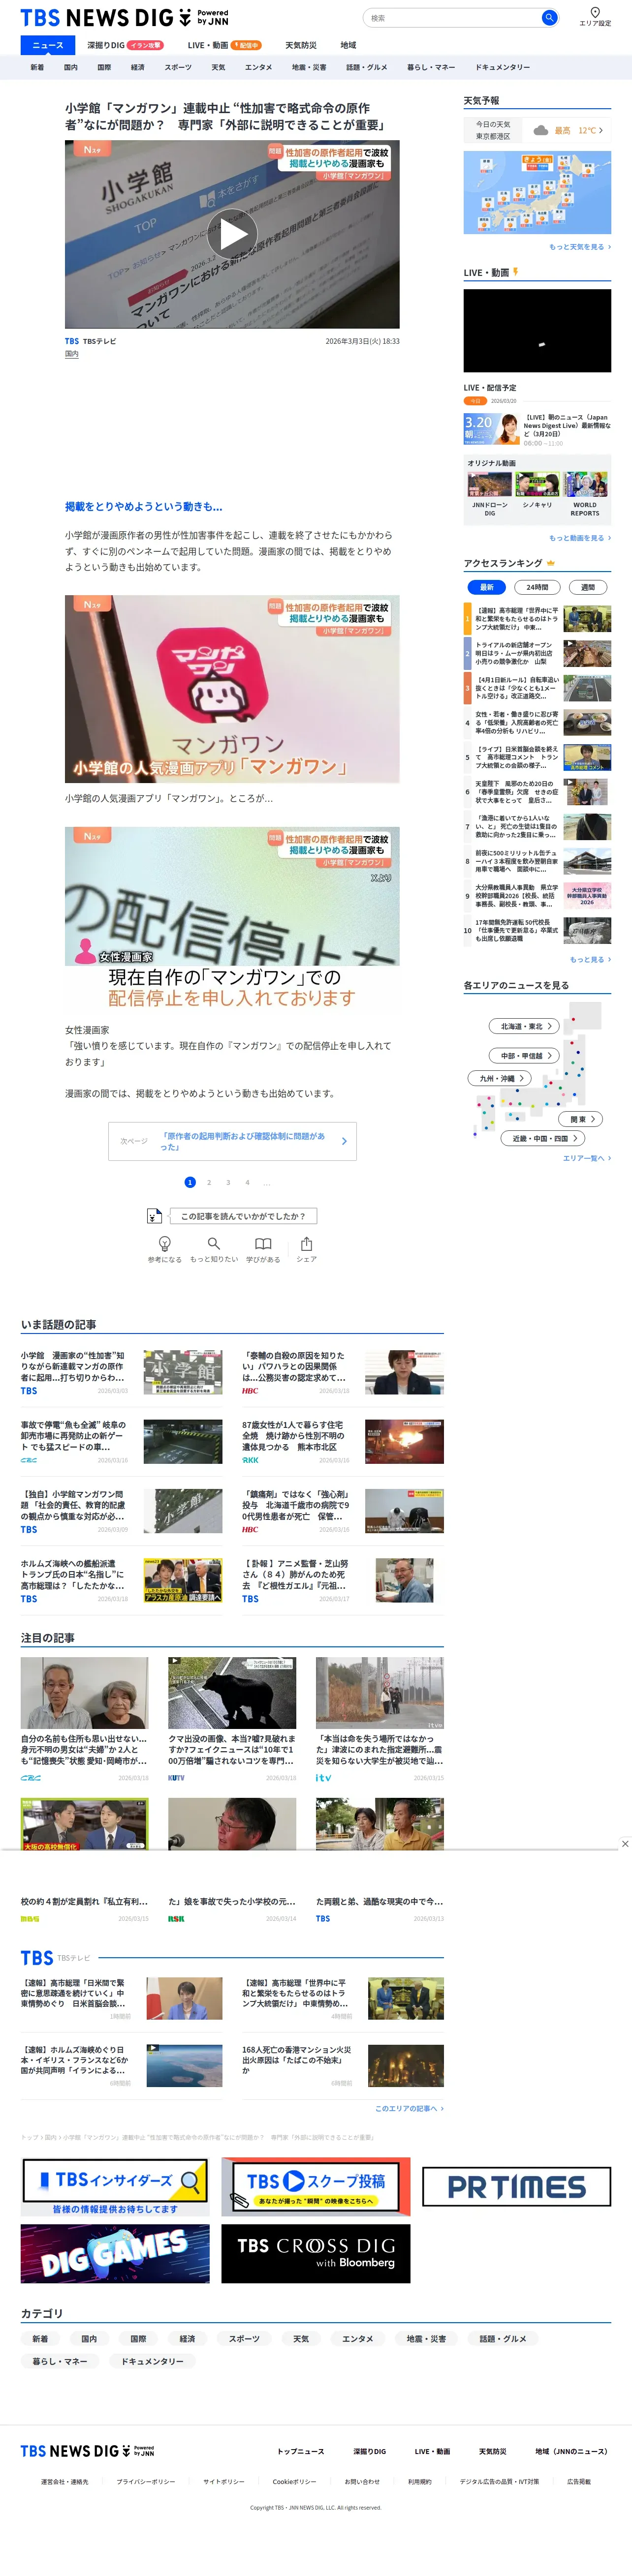Viewport: 632px width, 2576px height.
Task: Expand 中部・甲信越 area news
Action: (524, 1055)
